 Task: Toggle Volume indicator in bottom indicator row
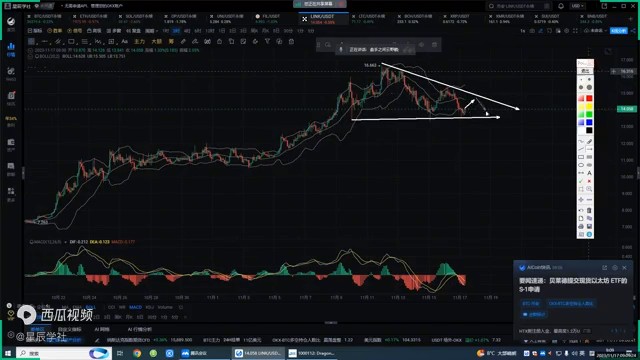point(165,307)
